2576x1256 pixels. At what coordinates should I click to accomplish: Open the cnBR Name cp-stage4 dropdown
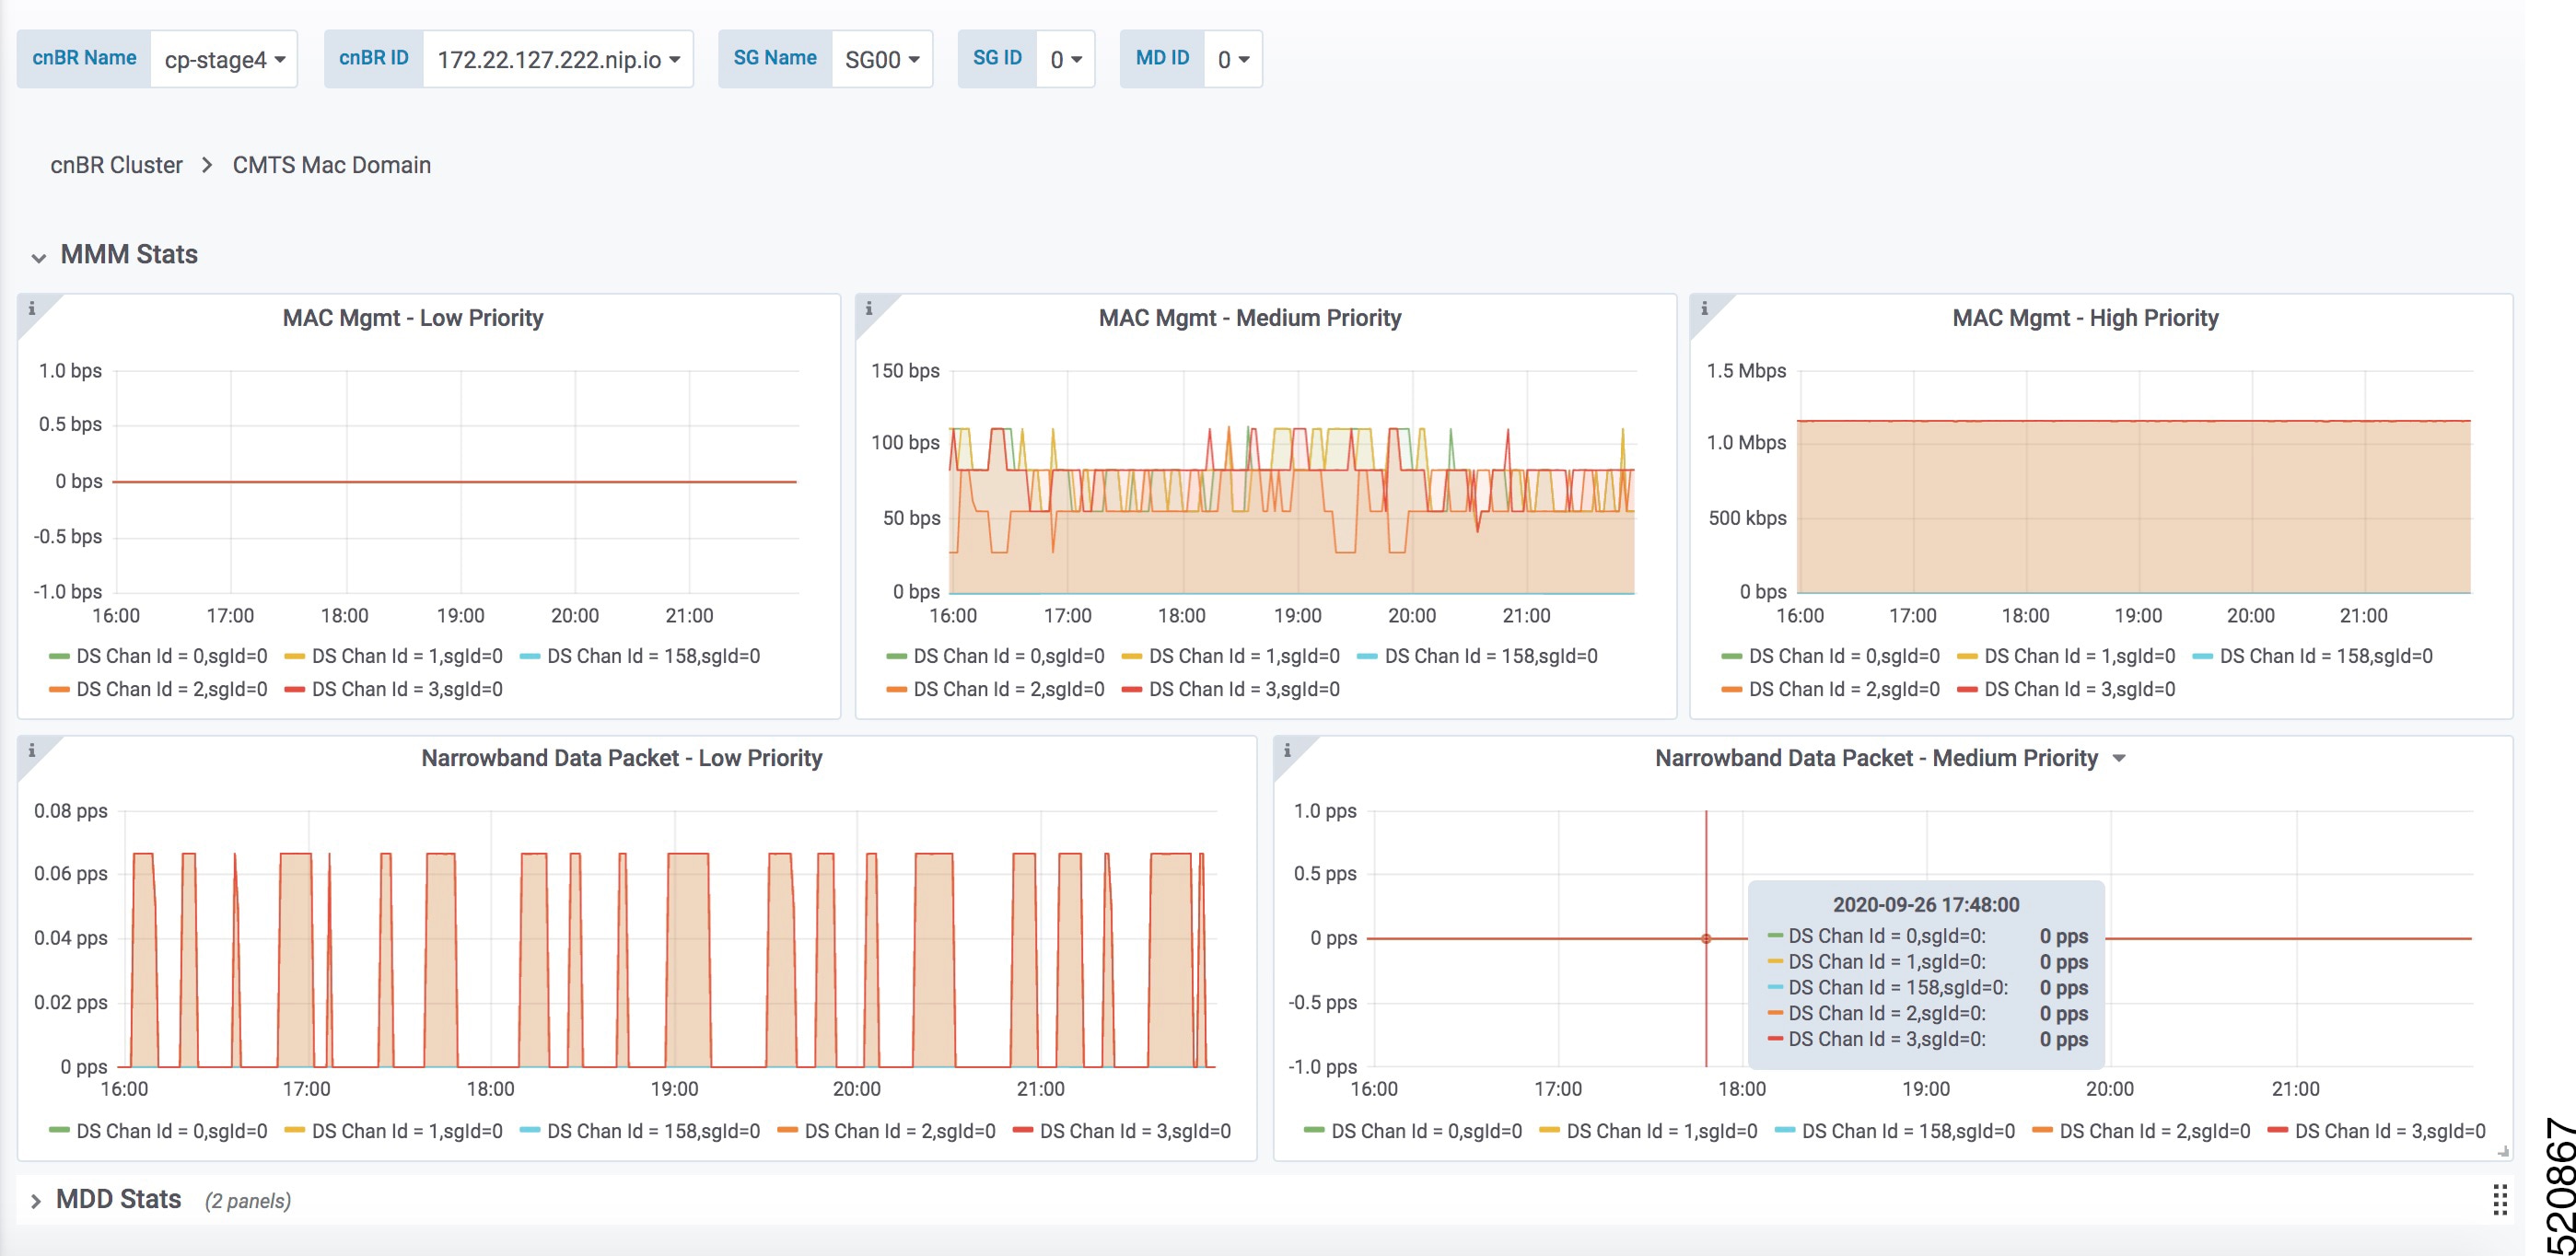point(224,59)
